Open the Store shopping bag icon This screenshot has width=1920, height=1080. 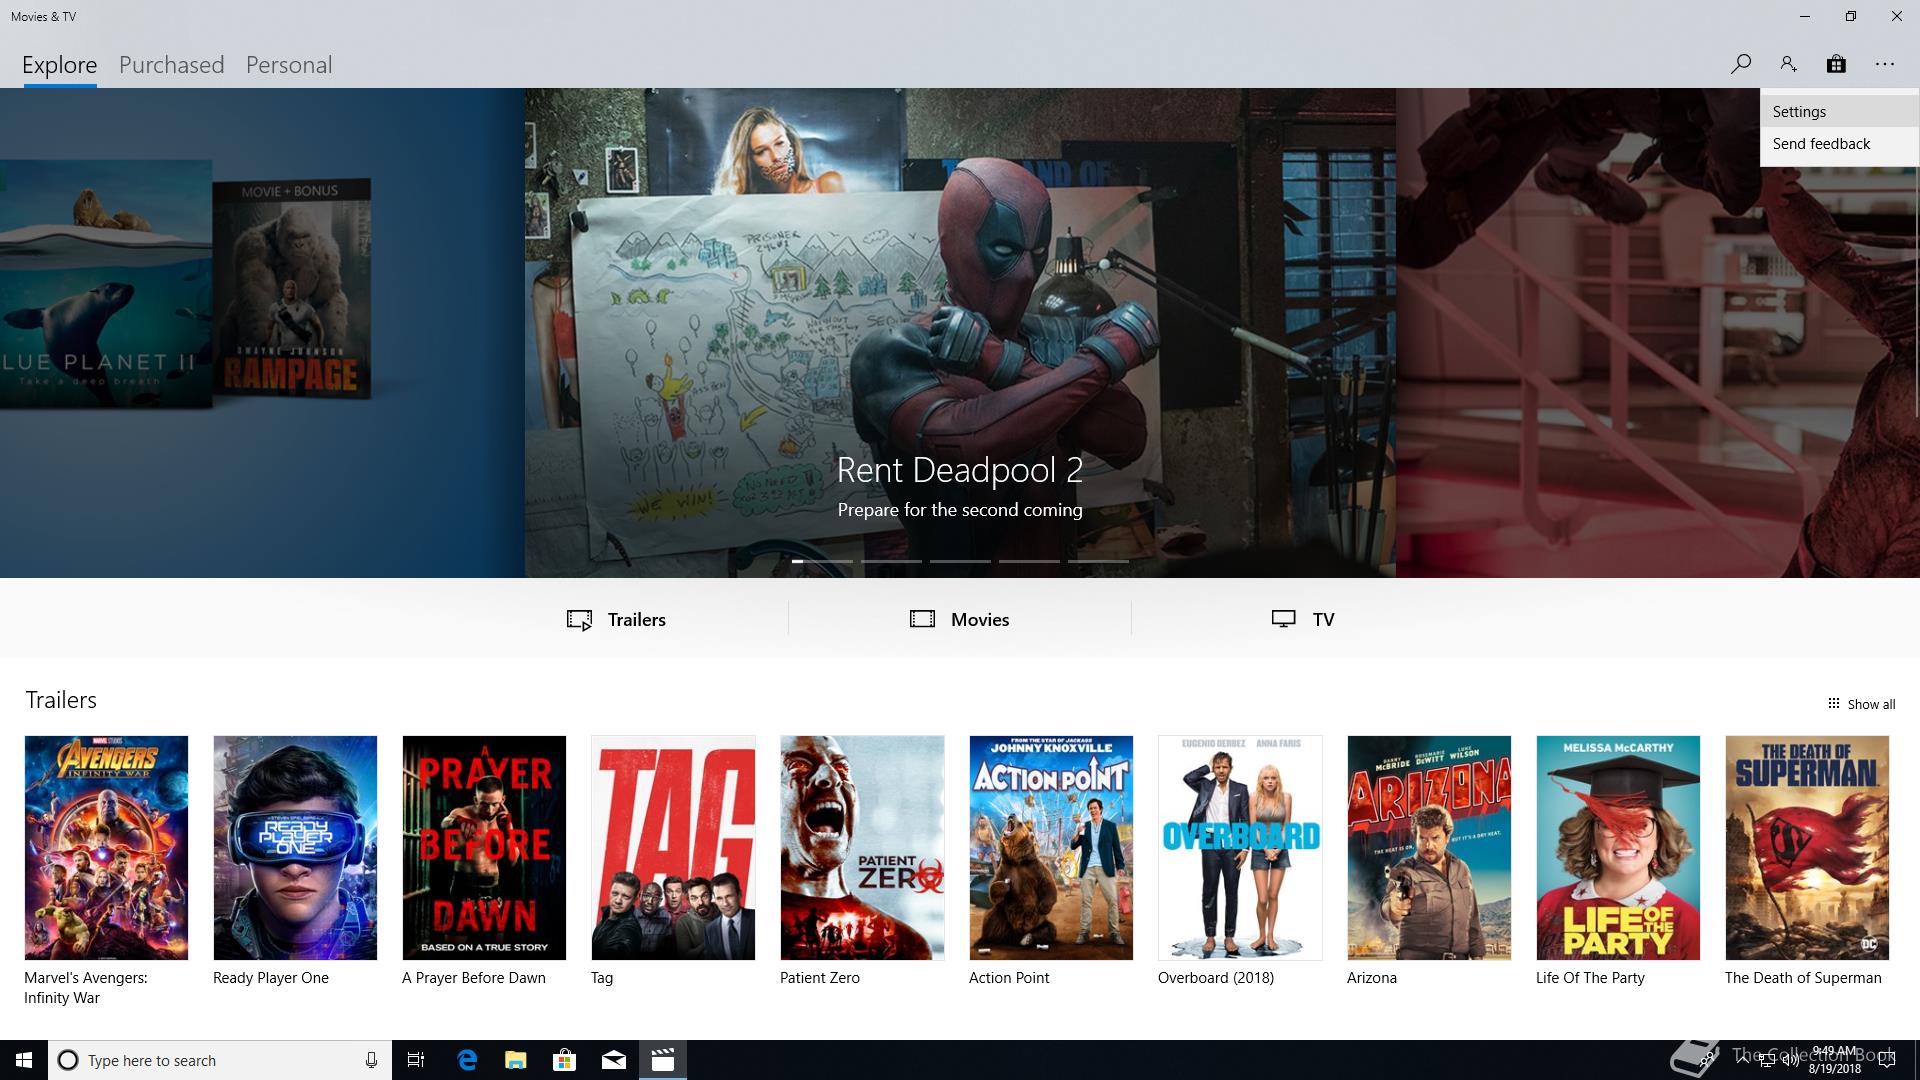coord(1836,64)
